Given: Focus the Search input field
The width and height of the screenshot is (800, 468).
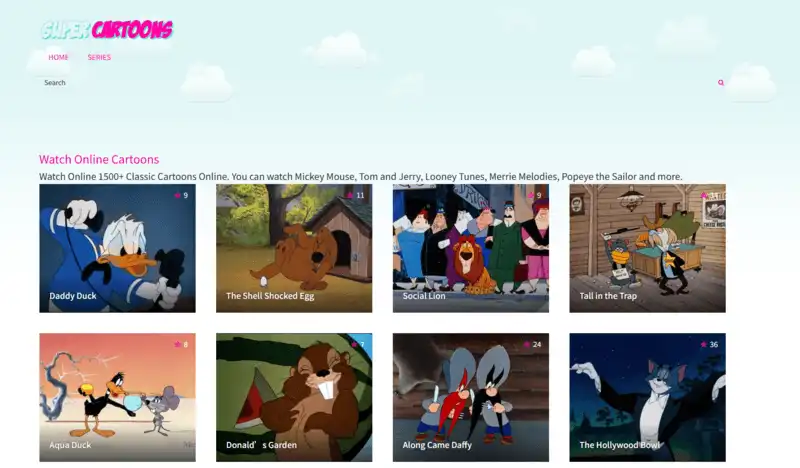Looking at the screenshot, I should (378, 83).
